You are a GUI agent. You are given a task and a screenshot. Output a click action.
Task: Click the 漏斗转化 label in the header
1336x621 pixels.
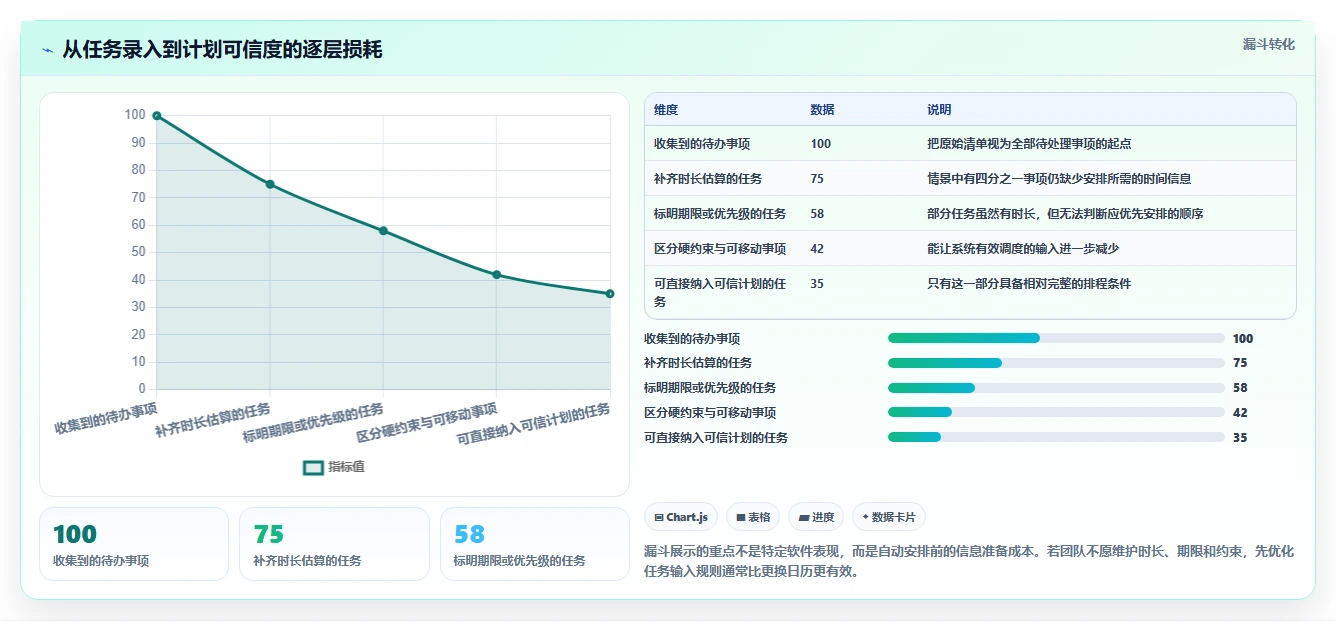[1269, 44]
